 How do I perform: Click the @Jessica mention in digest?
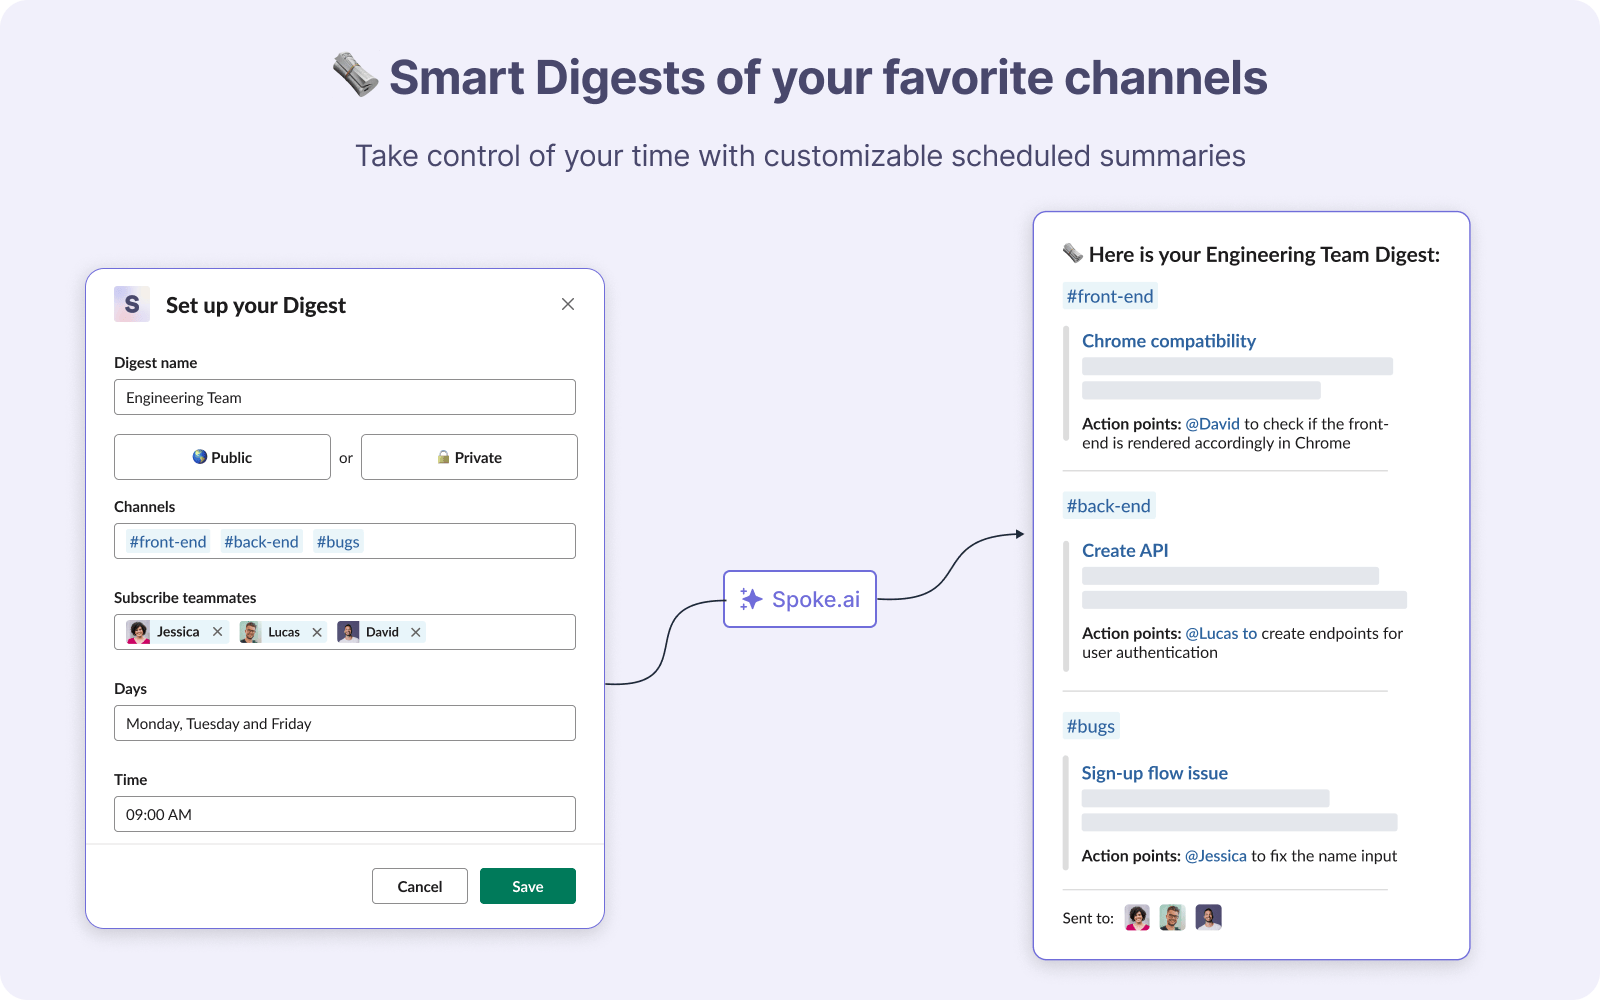1216,856
